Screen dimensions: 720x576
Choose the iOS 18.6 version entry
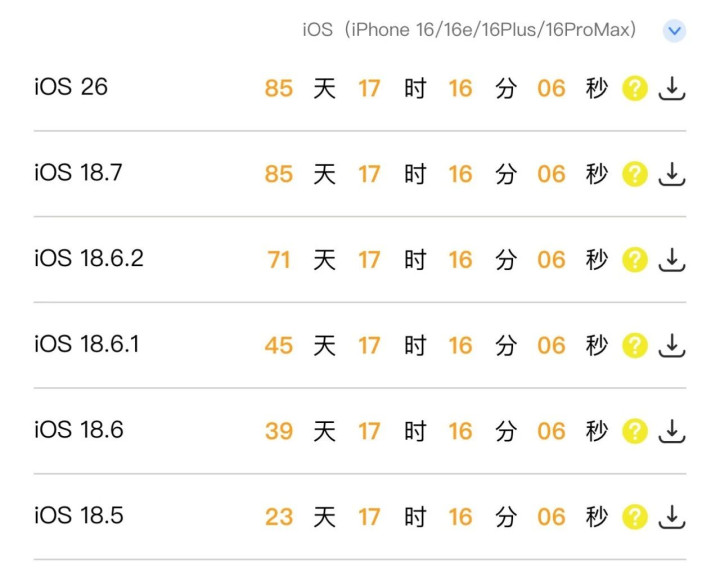[78, 430]
